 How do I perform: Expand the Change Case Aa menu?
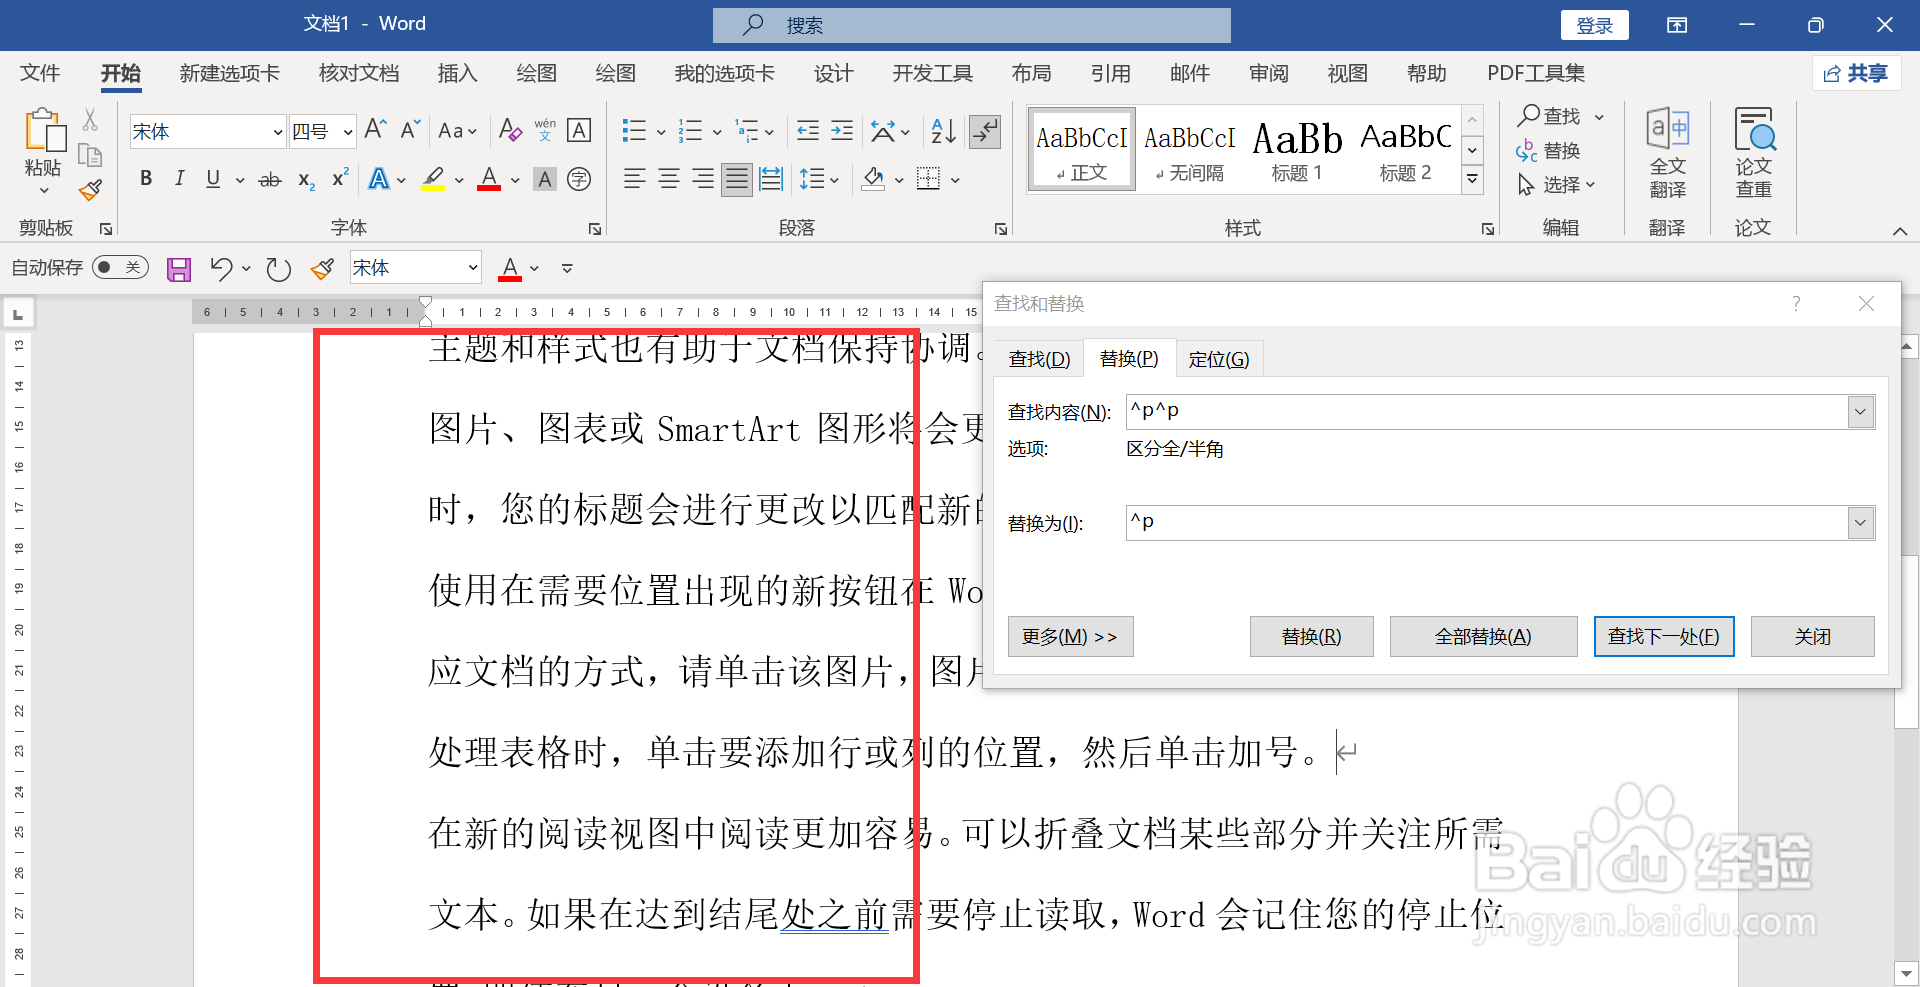[458, 131]
